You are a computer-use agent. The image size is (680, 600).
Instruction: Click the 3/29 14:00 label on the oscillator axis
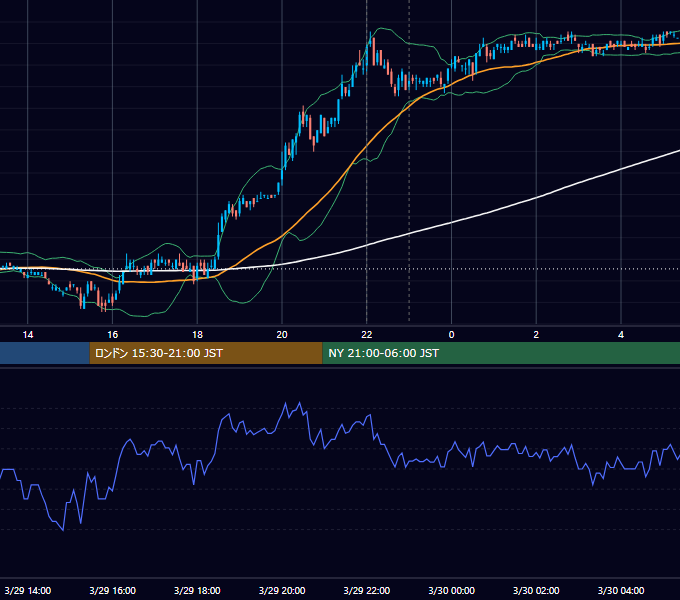pos(28,590)
